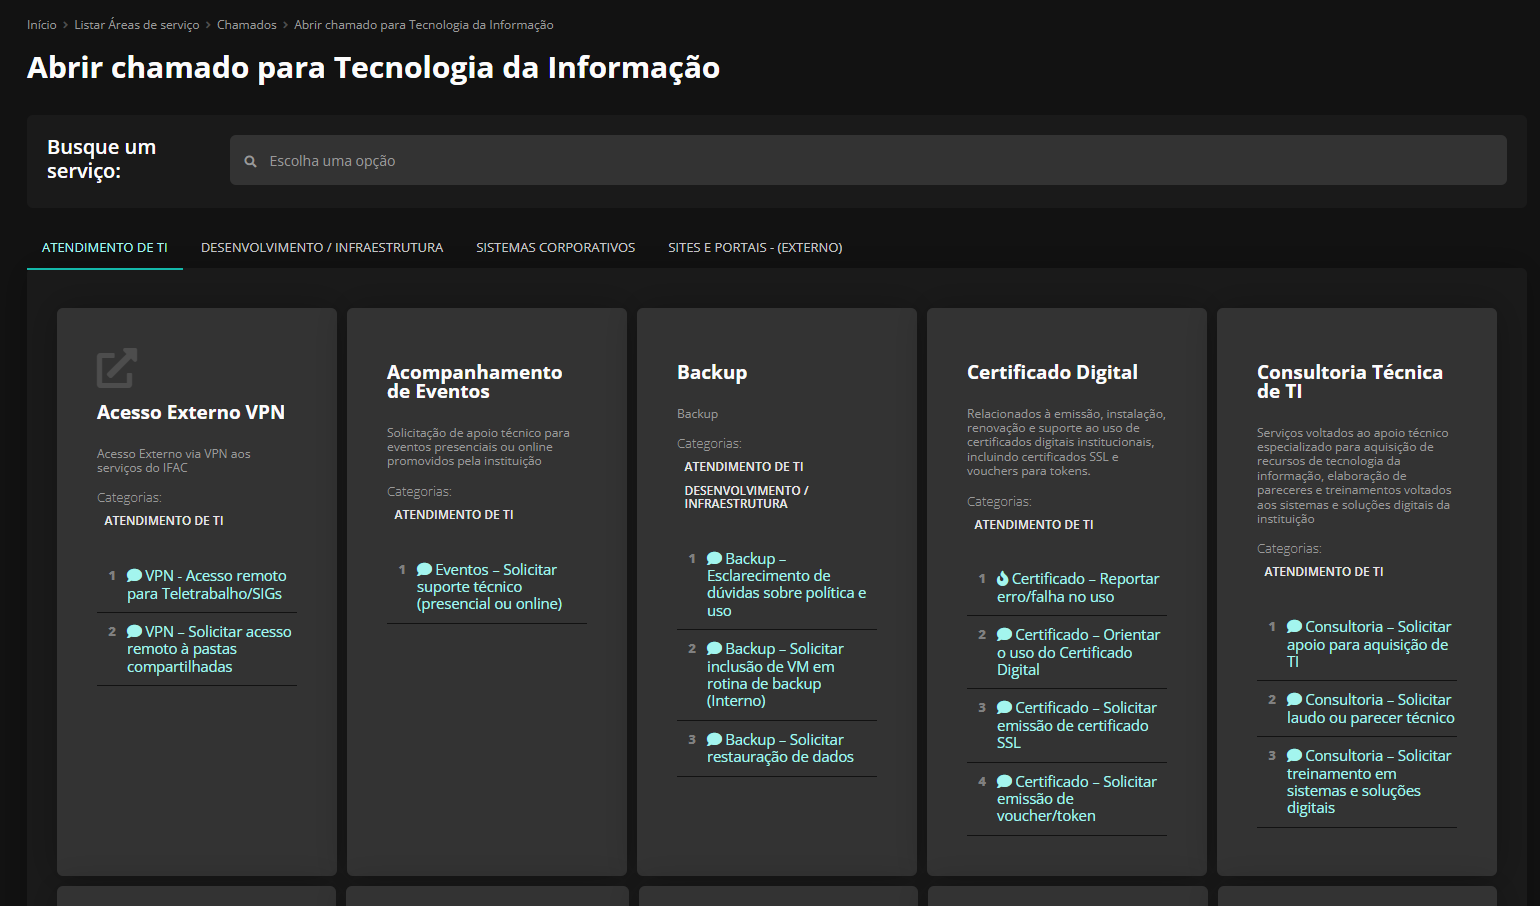
Task: Open Listar Áreas de serviço breadcrumb
Action: pyautogui.click(x=137, y=25)
